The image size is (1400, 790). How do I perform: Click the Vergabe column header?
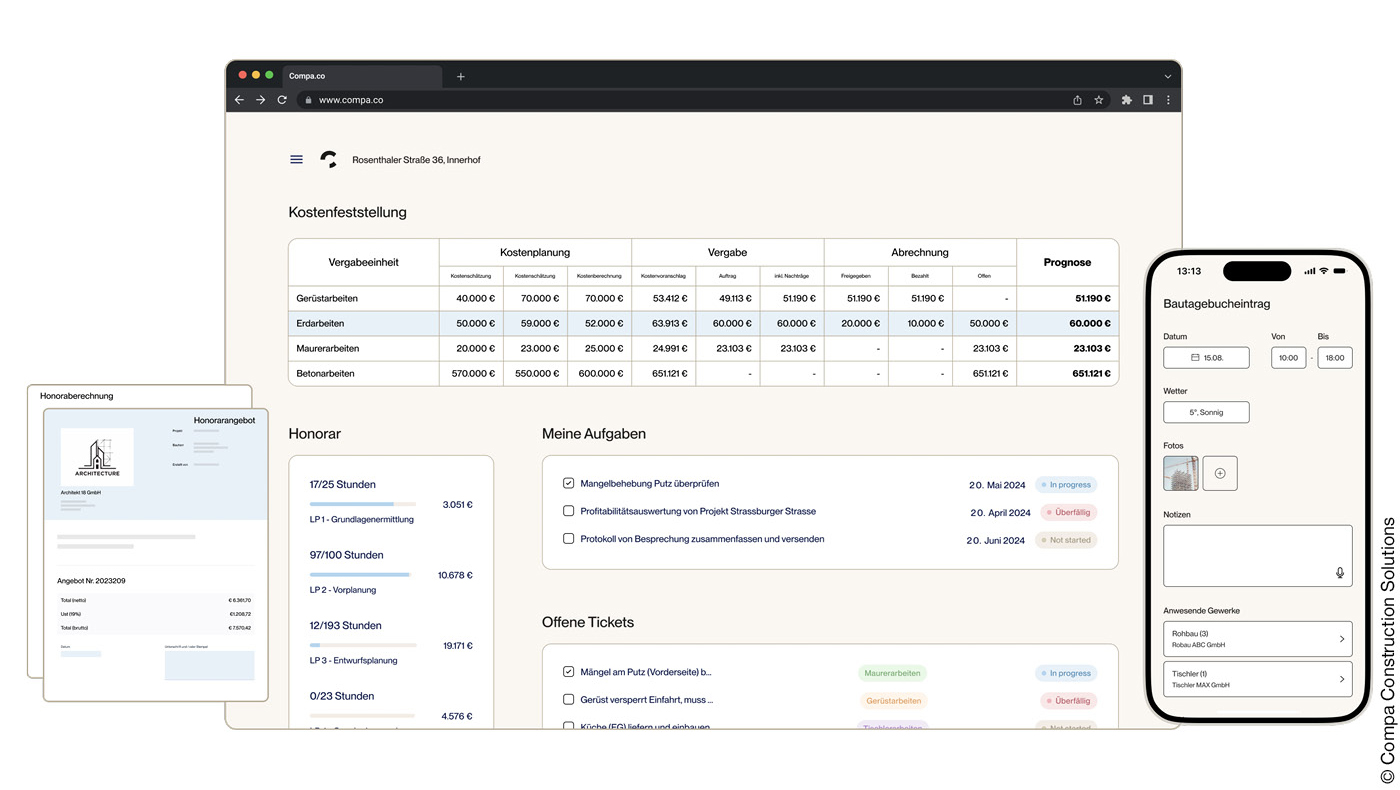coord(728,252)
